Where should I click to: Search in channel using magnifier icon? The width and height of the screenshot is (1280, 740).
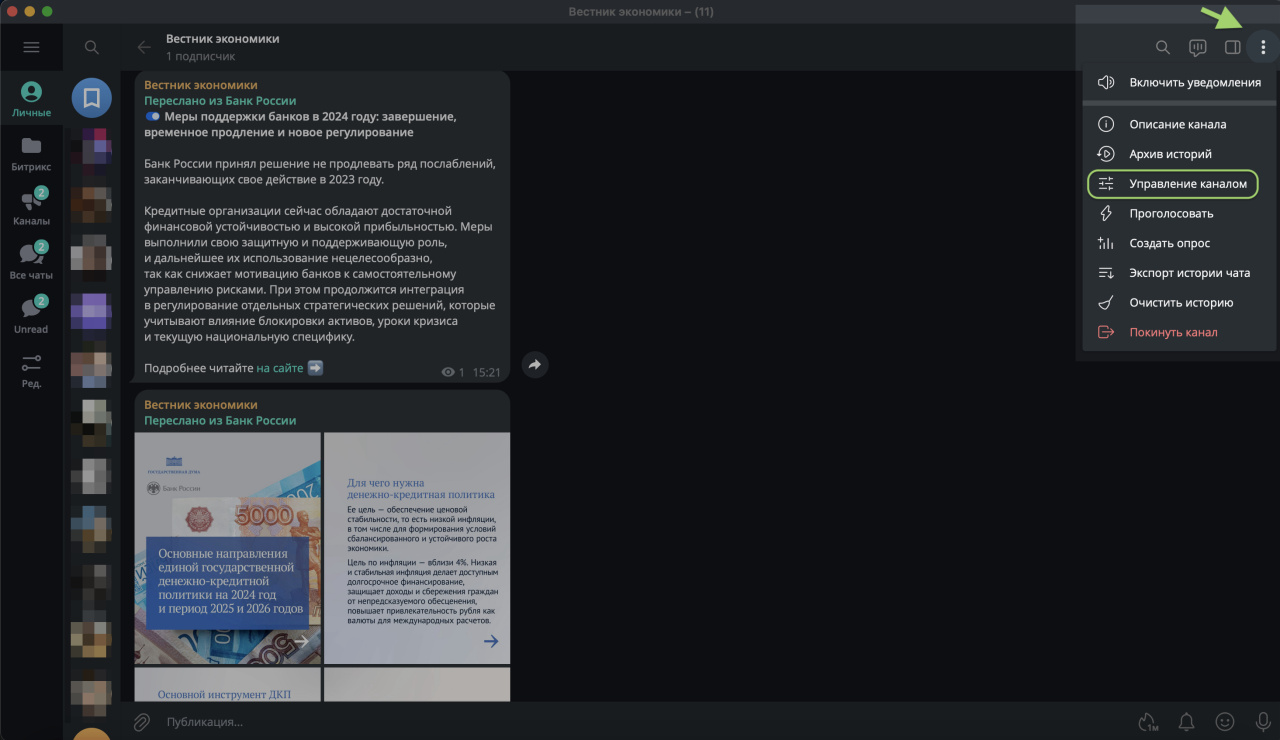click(x=1163, y=47)
